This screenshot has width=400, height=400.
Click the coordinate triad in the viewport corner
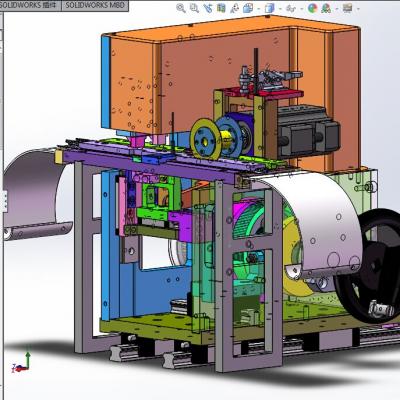22,362
